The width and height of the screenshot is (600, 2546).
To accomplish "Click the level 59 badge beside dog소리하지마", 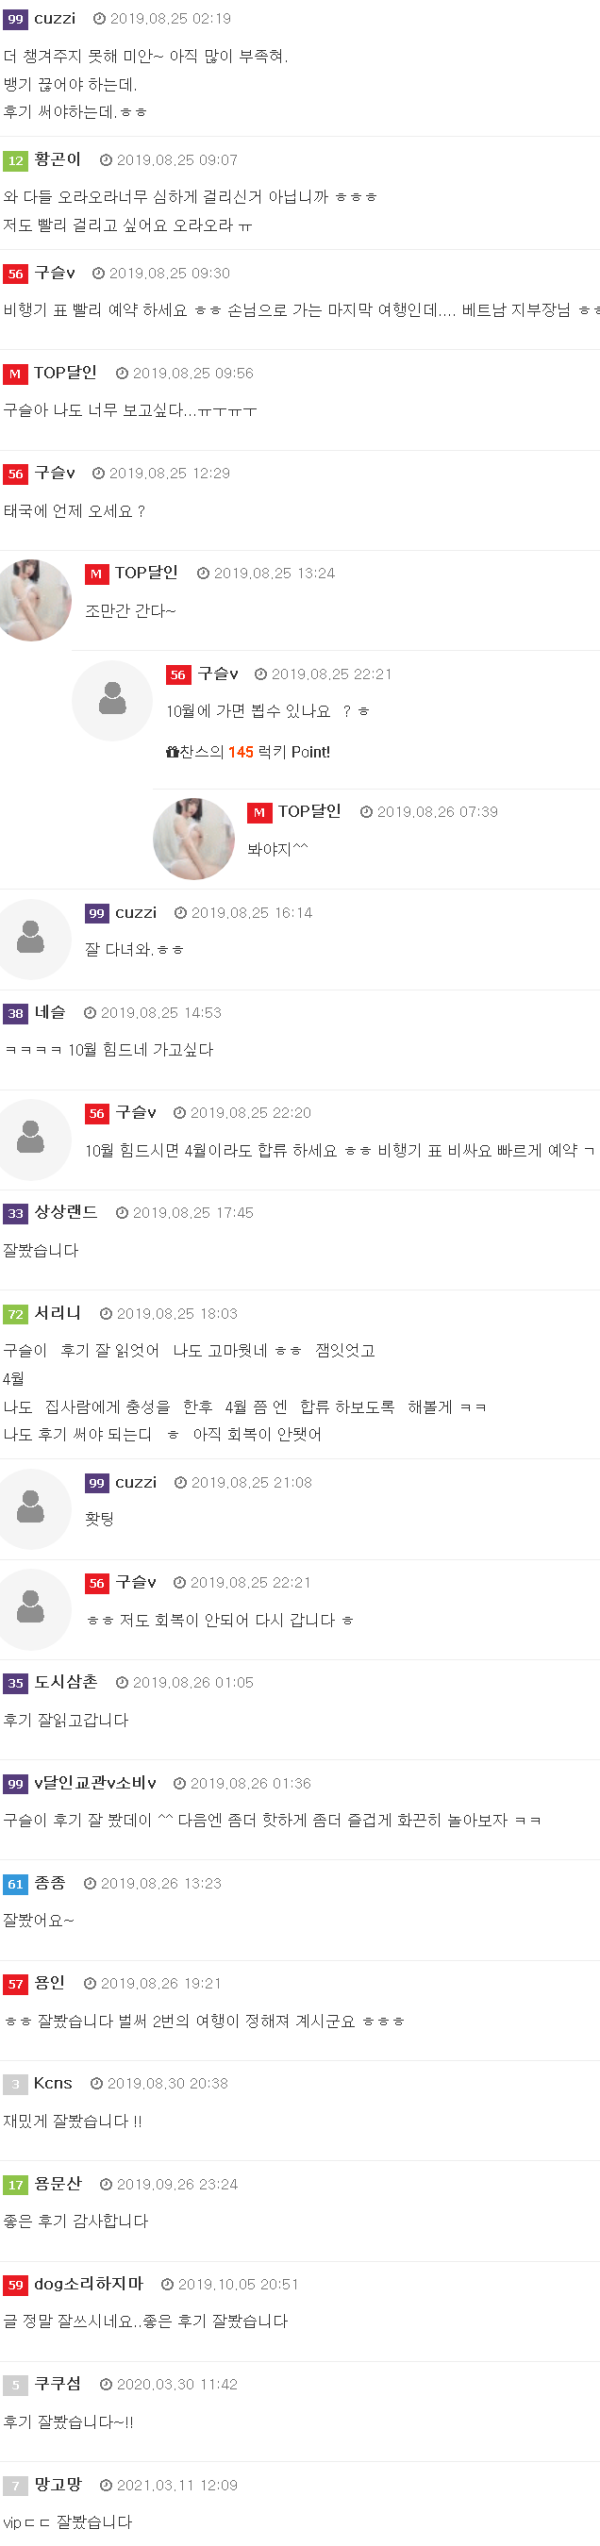I will click(15, 2285).
